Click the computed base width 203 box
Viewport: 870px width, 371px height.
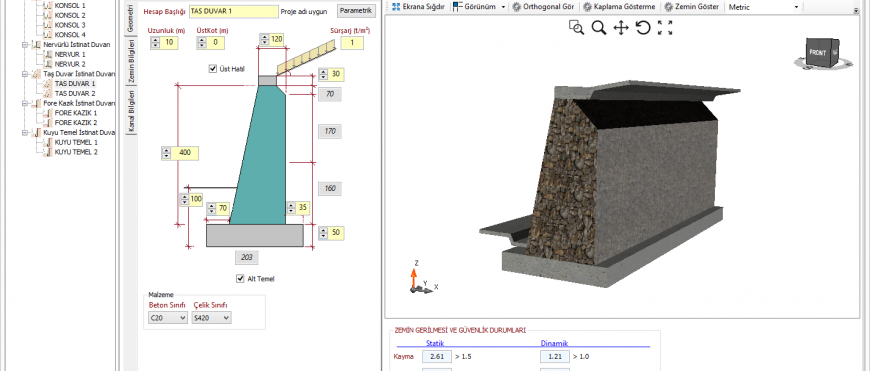(247, 257)
